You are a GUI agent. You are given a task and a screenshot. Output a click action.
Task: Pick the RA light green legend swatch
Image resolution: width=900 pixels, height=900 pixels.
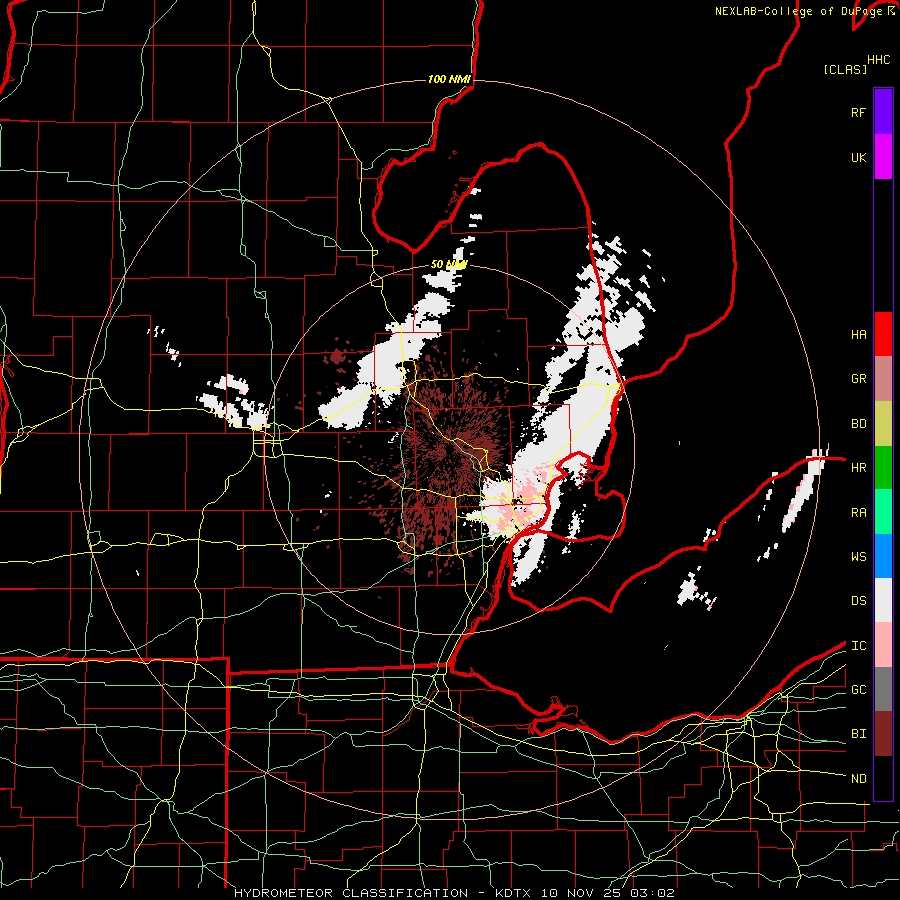point(883,512)
